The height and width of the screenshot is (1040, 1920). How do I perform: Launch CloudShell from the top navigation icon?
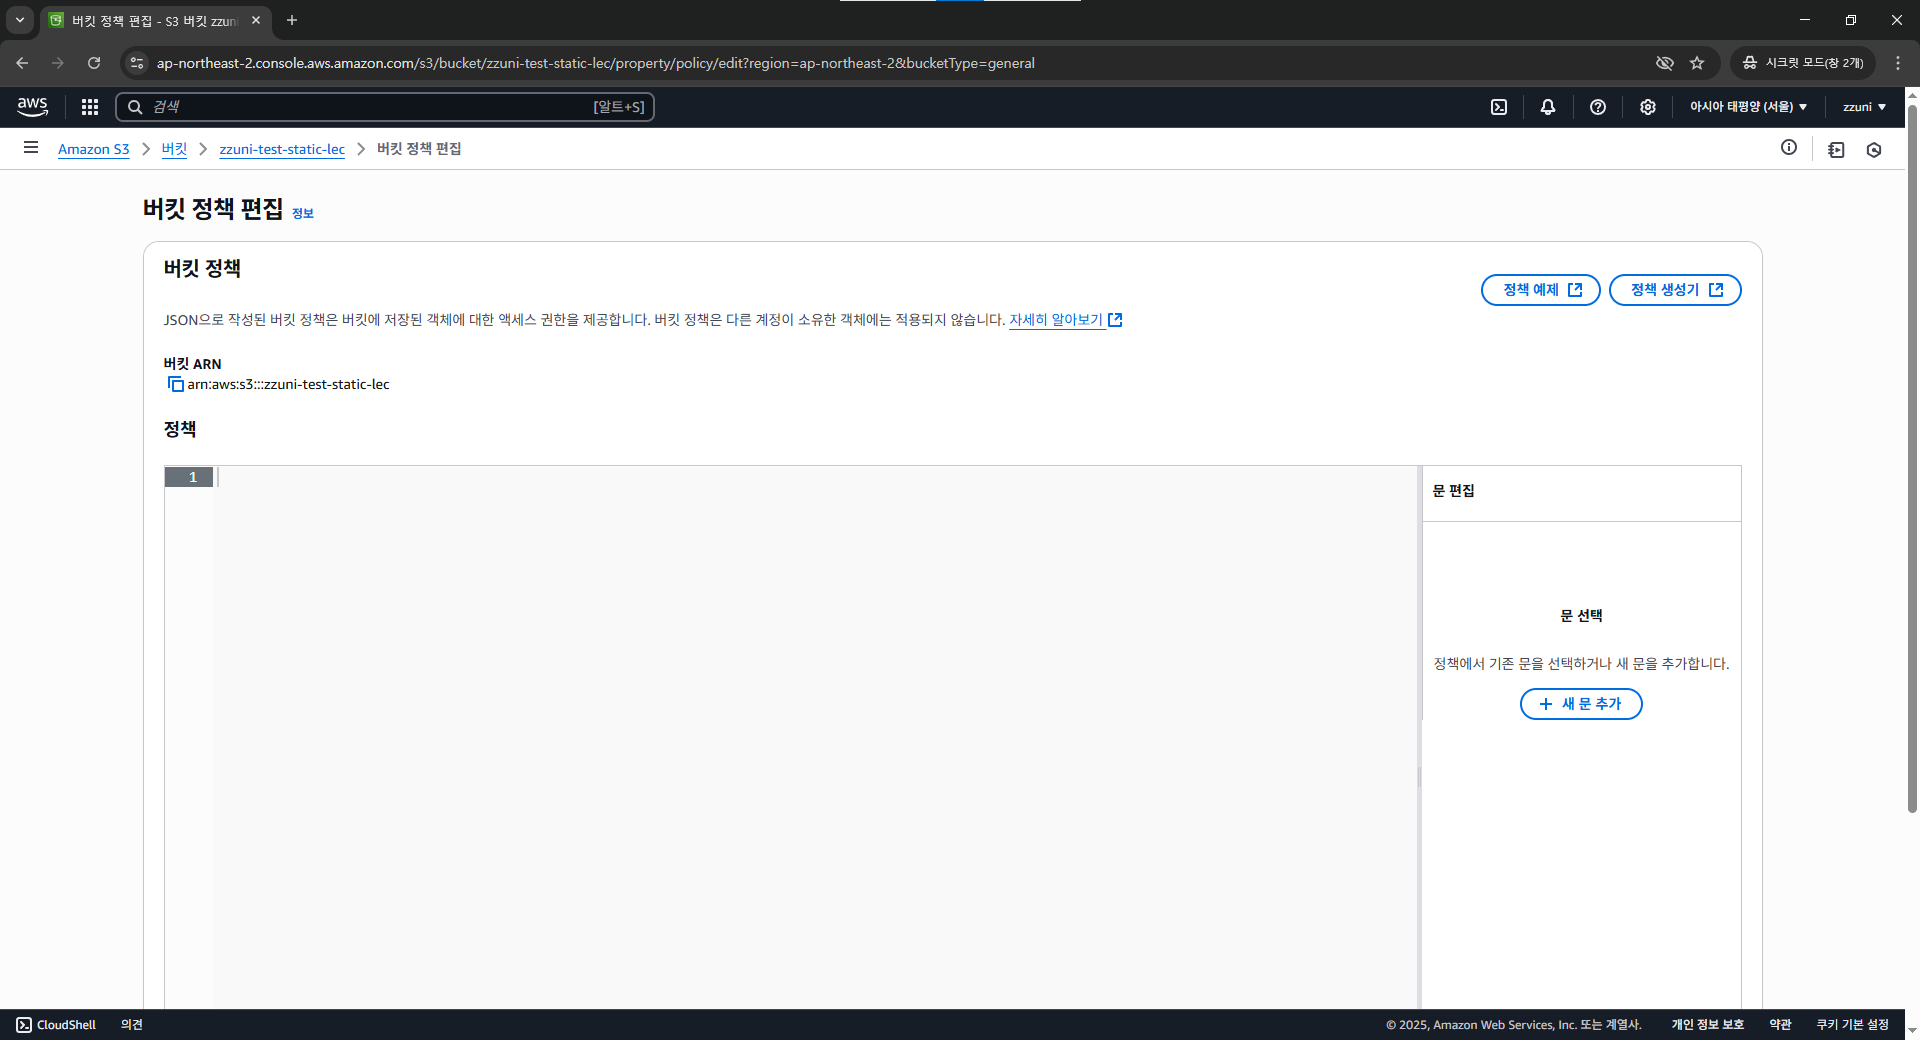1499,107
